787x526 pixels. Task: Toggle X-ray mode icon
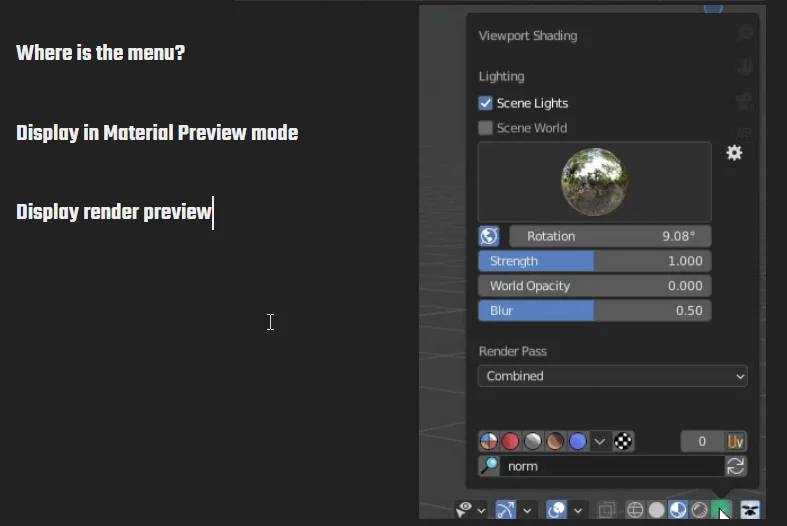607,510
